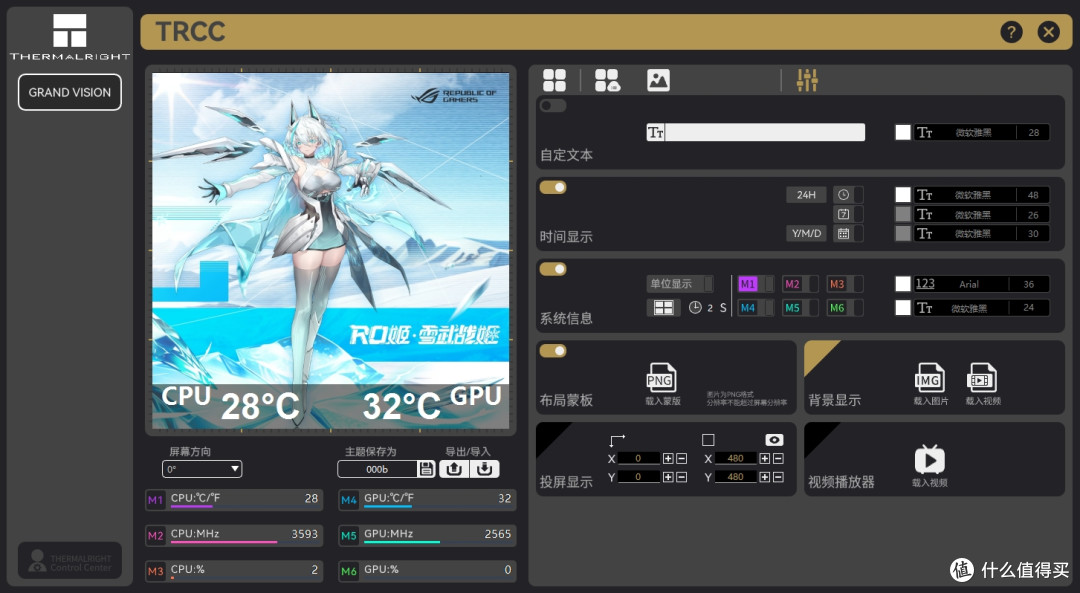Click the custom text input box

(x=756, y=132)
